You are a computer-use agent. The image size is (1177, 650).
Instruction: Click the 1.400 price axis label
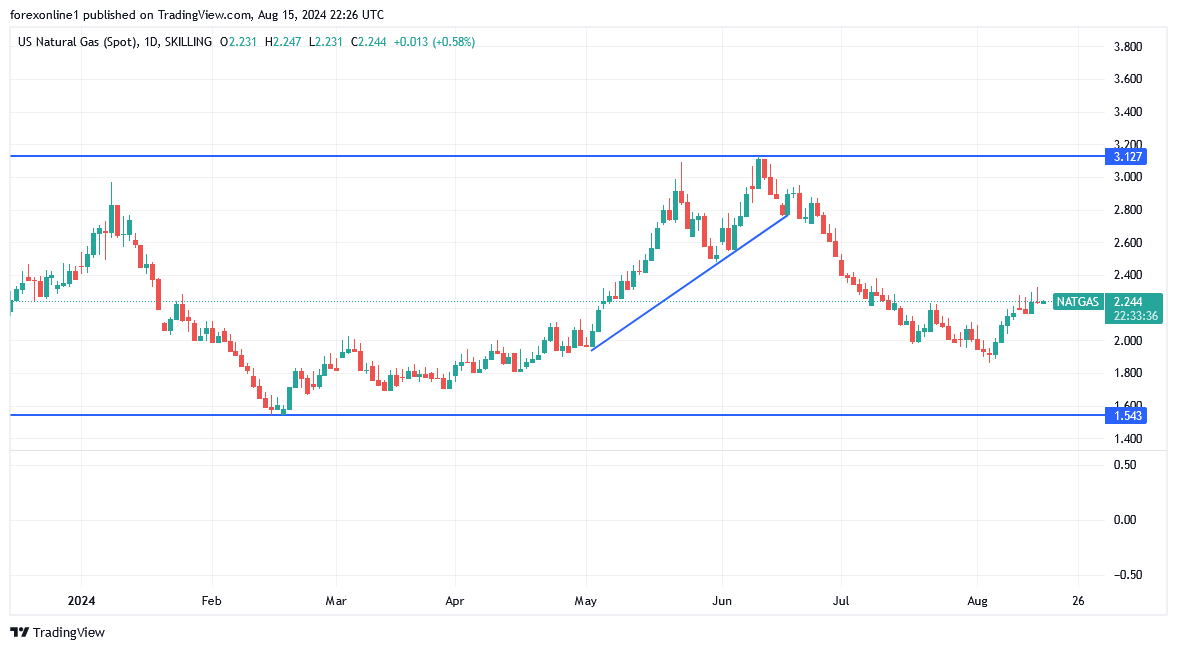tap(1127, 438)
